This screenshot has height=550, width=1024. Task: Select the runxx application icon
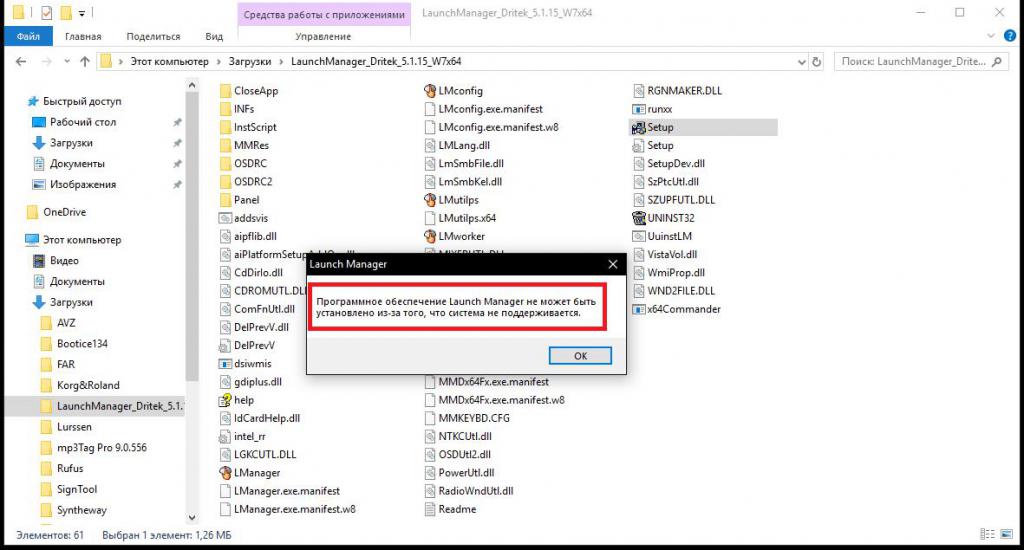[x=639, y=109]
